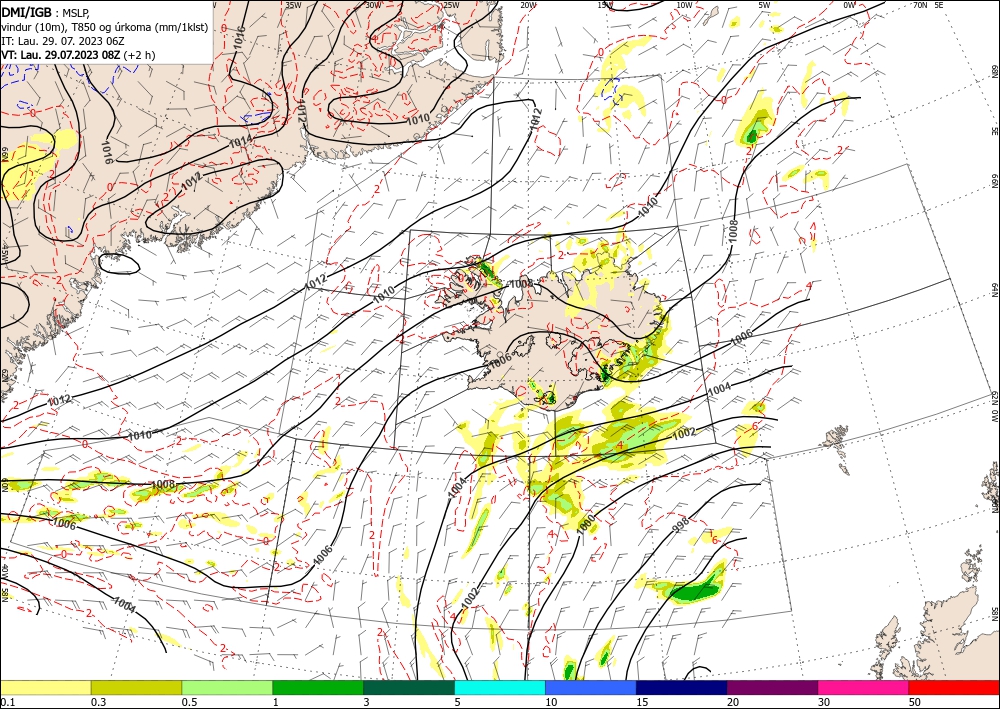
Task: Click the 30 legend value
Action: pos(825,701)
